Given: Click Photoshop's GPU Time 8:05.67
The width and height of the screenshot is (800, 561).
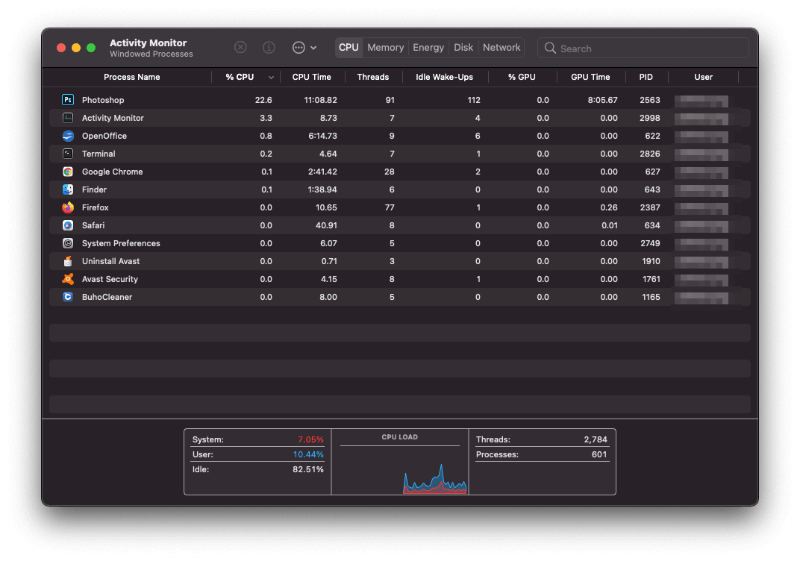Looking at the screenshot, I should (x=603, y=100).
